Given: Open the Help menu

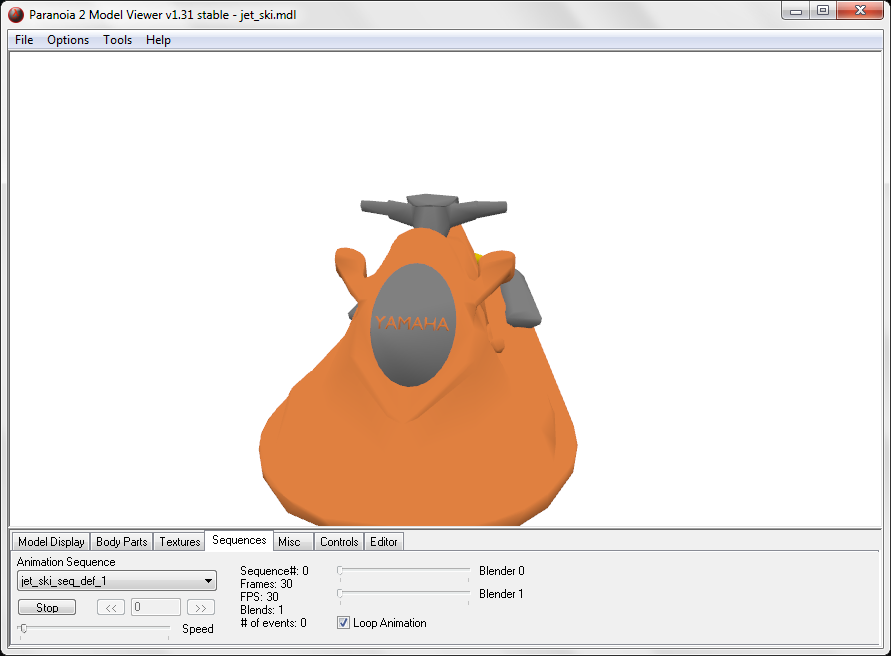Looking at the screenshot, I should tap(158, 40).
